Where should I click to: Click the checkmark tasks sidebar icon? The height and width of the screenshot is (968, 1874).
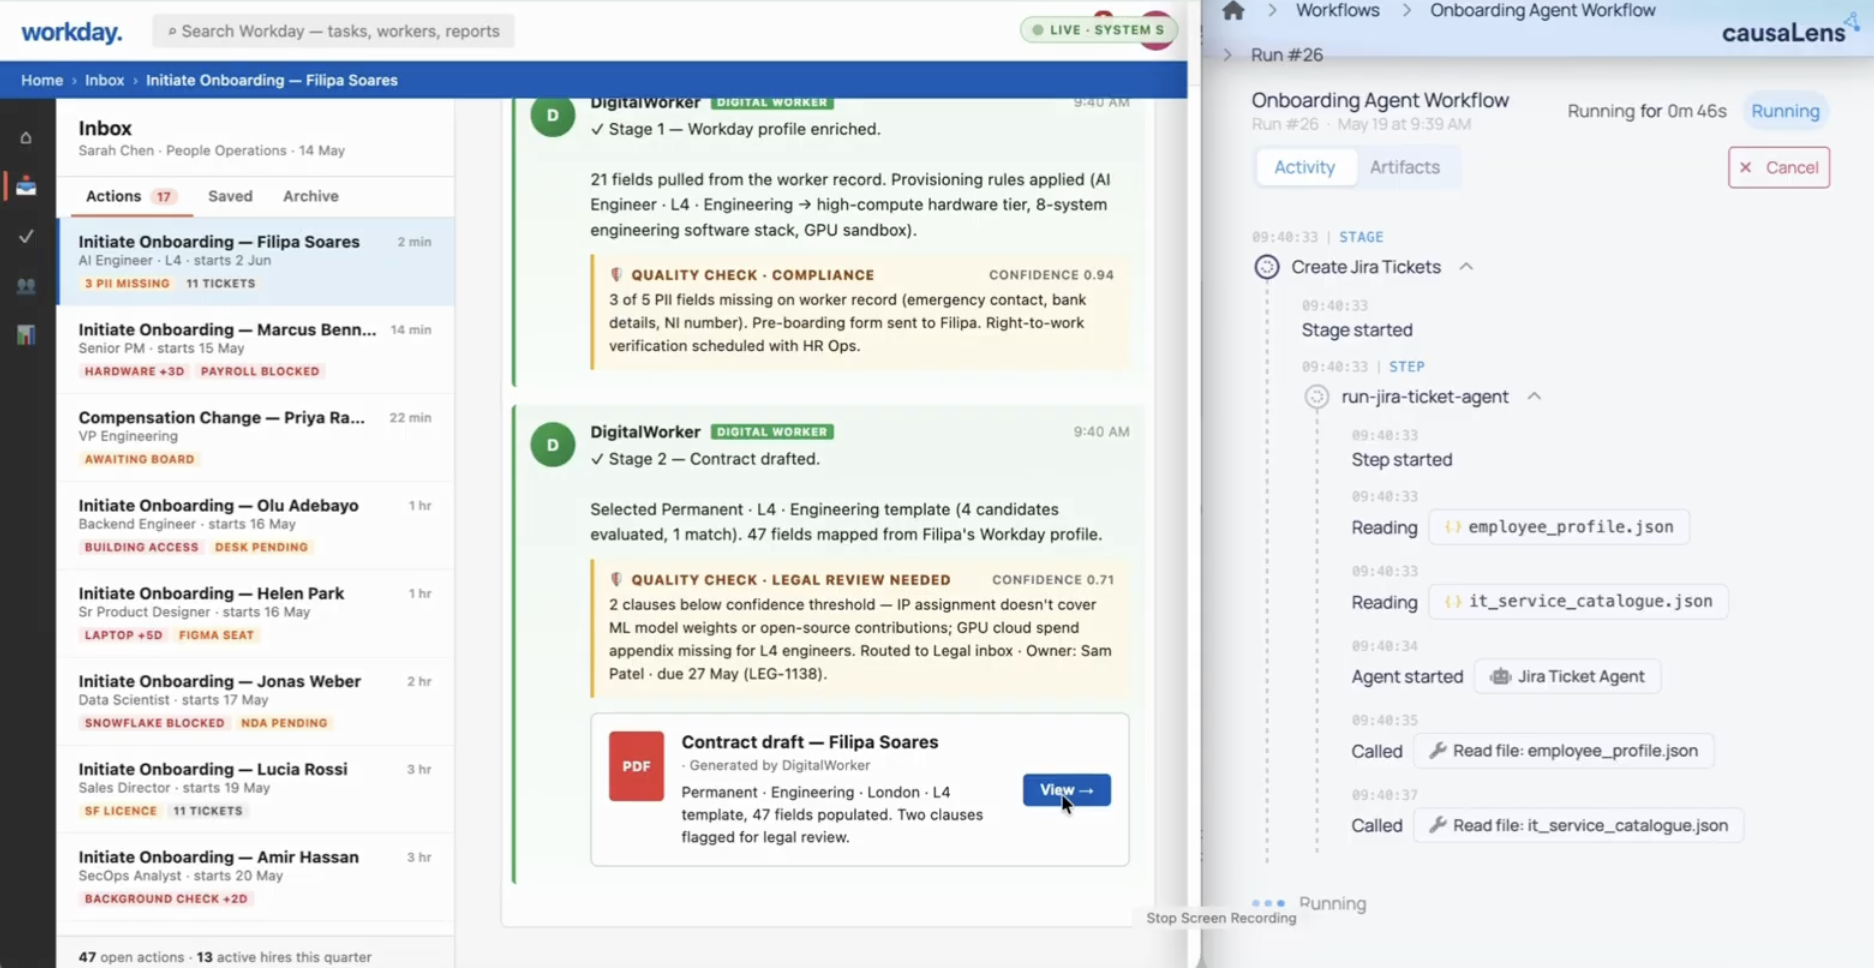(26, 236)
